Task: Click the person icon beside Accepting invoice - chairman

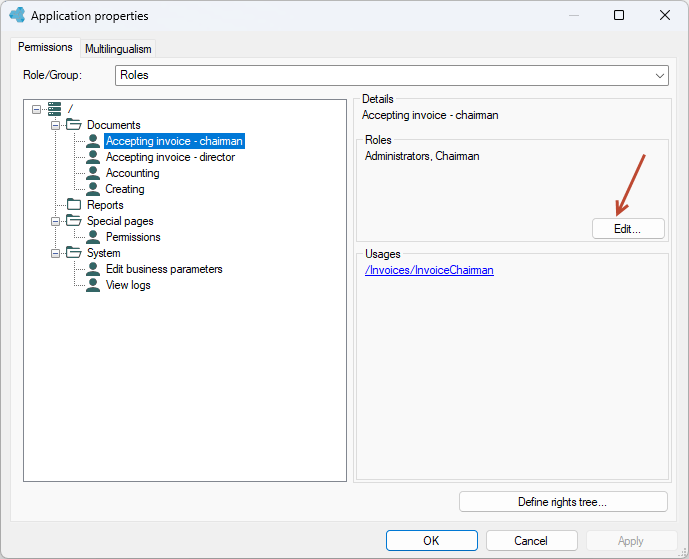Action: pos(93,141)
